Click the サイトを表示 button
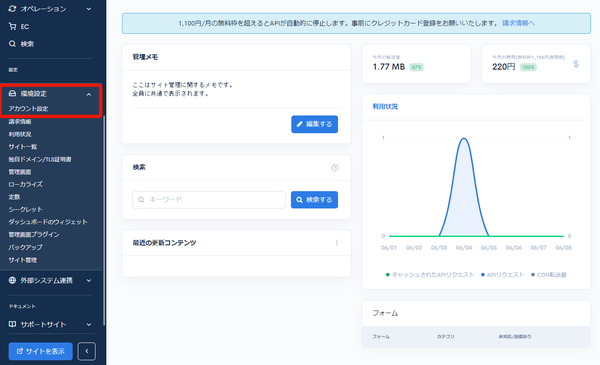This screenshot has width=600, height=365. [41, 351]
